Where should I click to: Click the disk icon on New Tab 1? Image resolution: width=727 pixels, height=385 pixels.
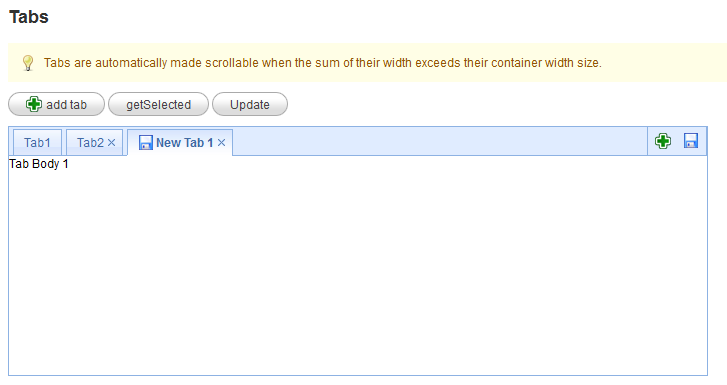(x=146, y=142)
